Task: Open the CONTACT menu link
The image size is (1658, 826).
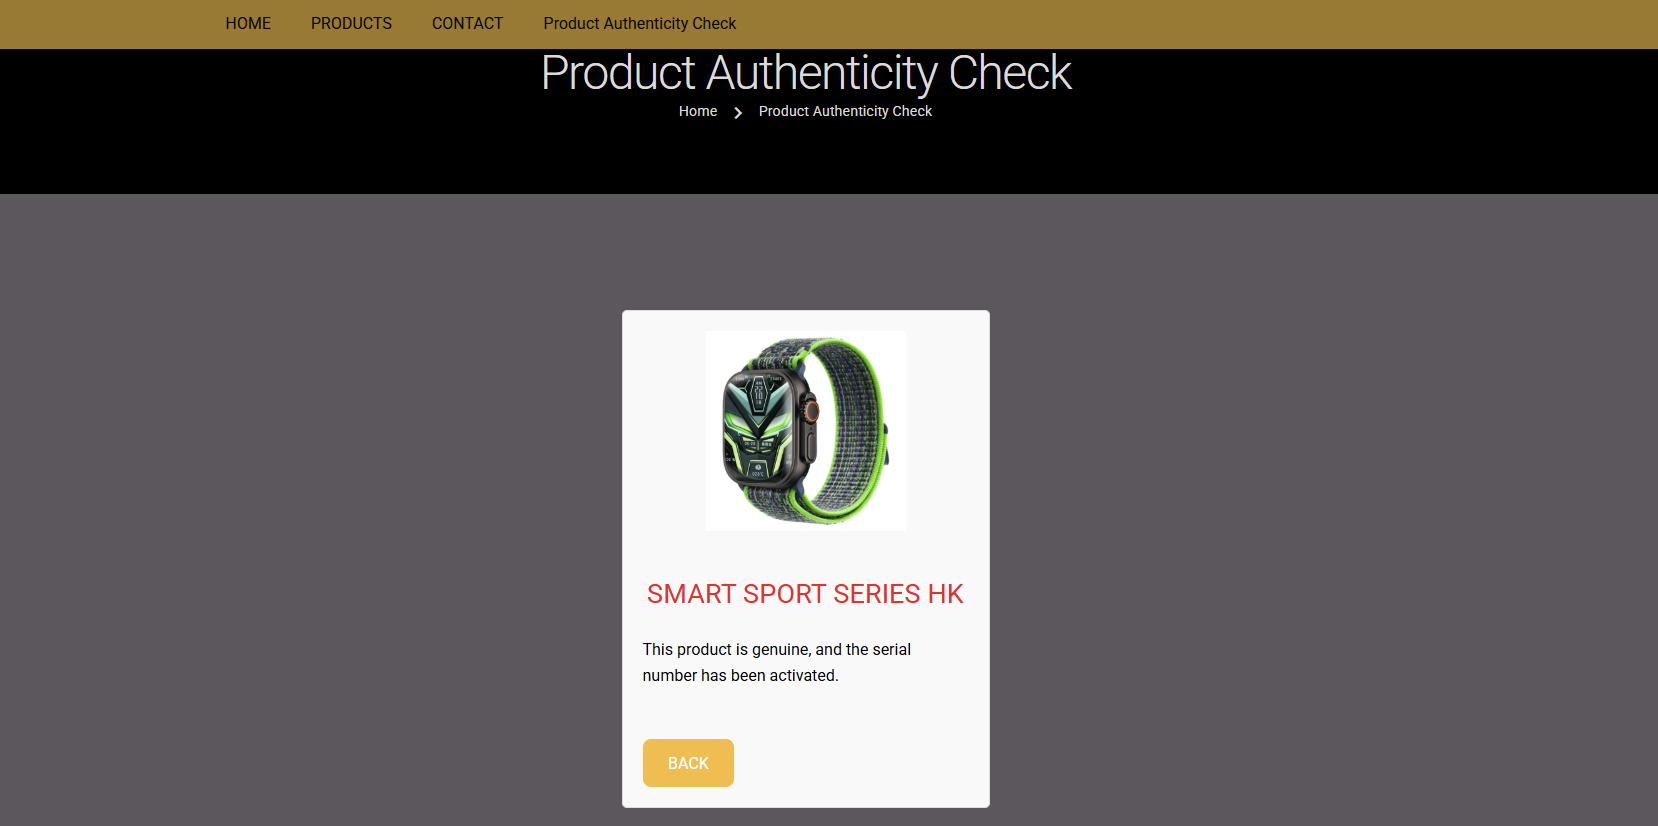Action: tap(467, 23)
